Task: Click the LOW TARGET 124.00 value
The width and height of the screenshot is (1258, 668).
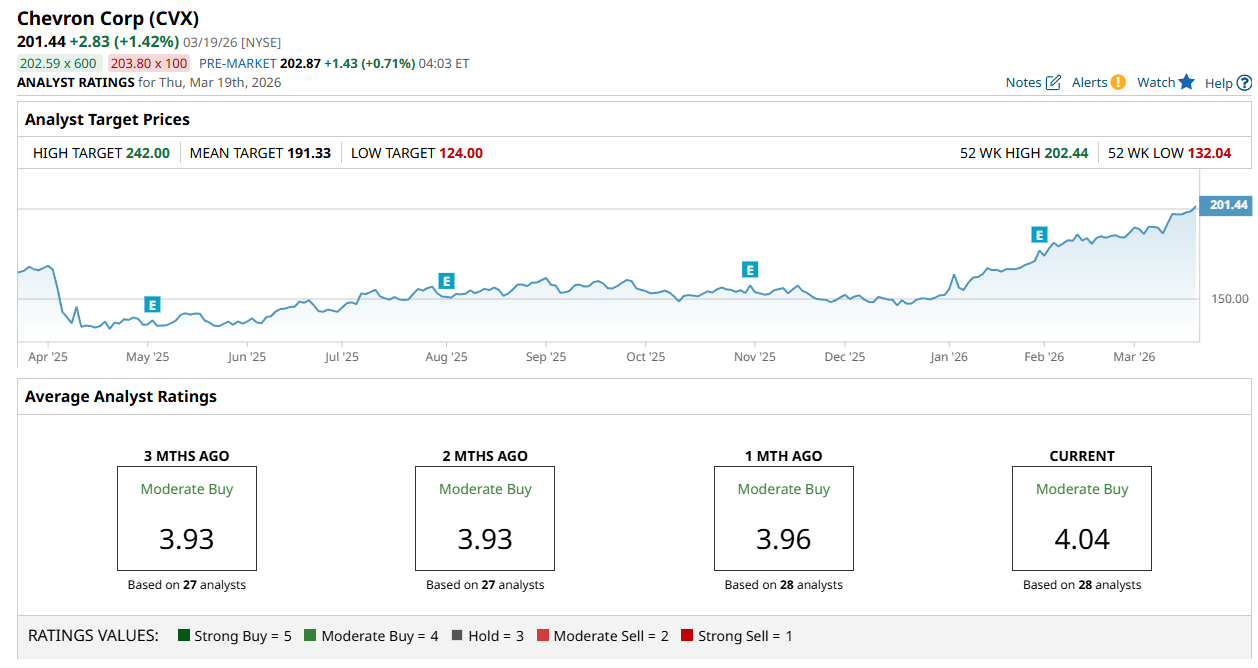Action: pyautogui.click(x=461, y=153)
